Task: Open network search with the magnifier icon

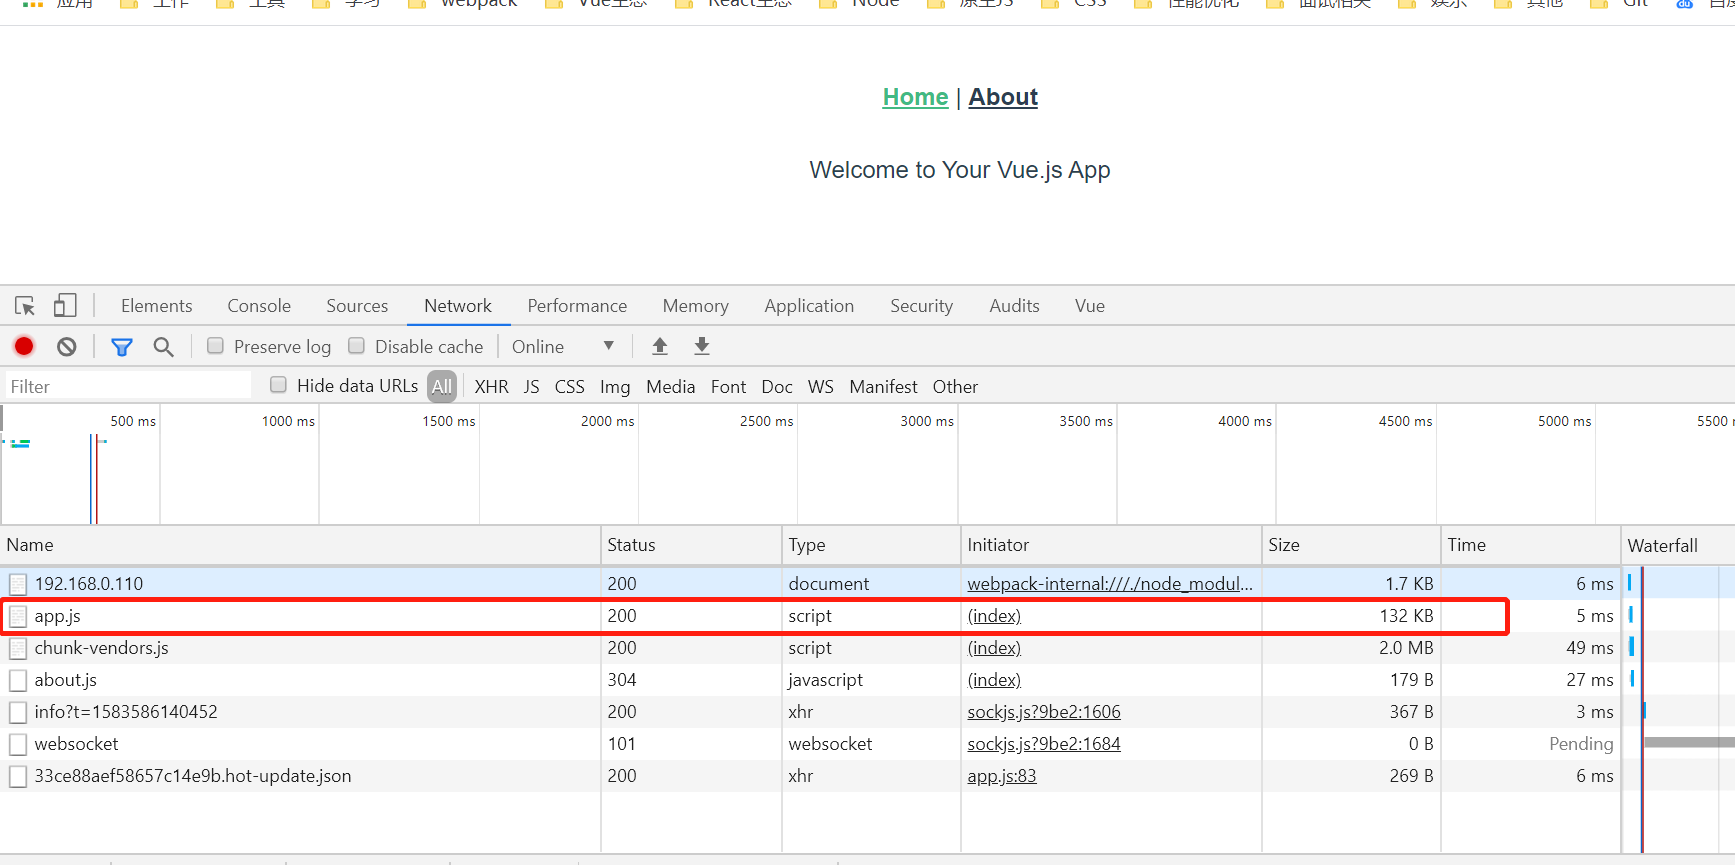Action: pos(163,347)
